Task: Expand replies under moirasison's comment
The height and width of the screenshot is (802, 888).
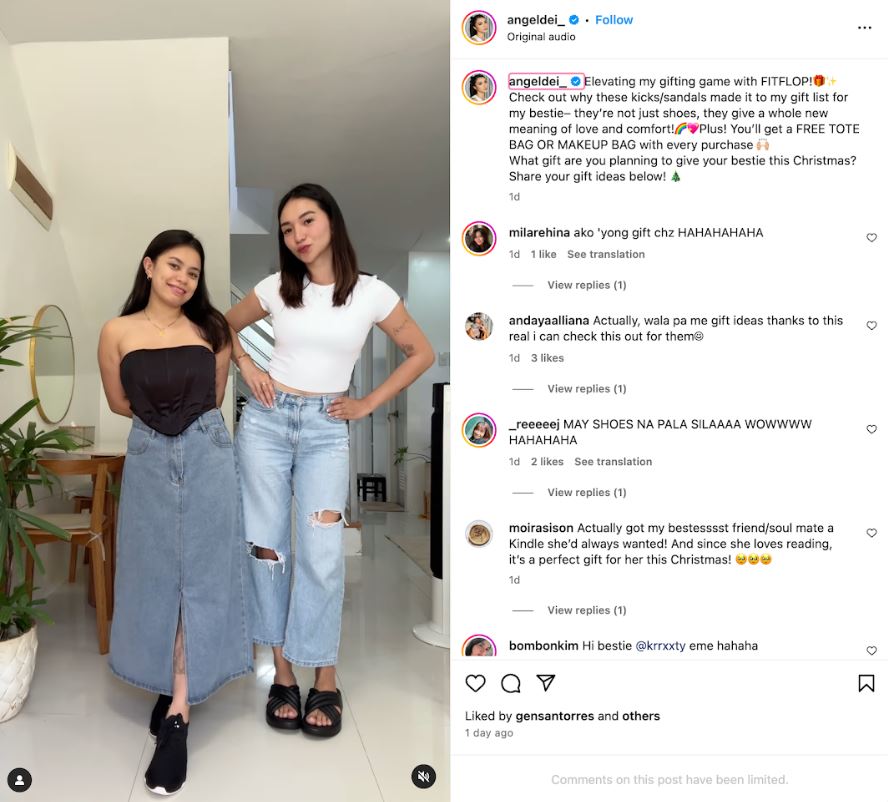Action: [587, 610]
